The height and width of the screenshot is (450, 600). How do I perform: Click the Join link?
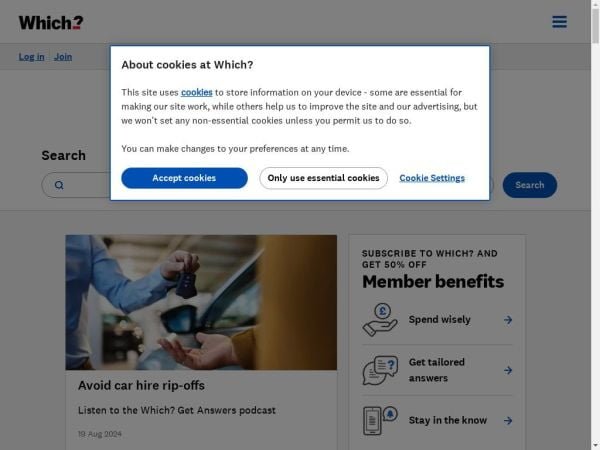tap(63, 57)
